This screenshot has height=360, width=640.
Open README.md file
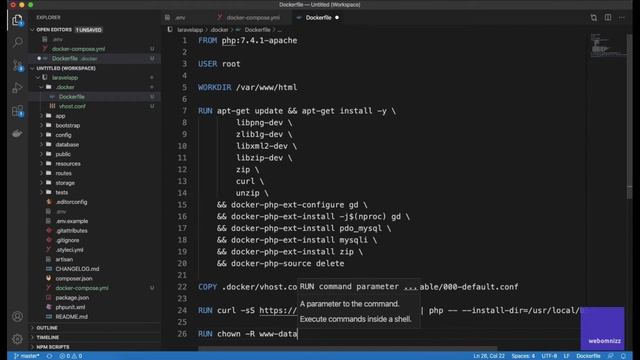71,317
